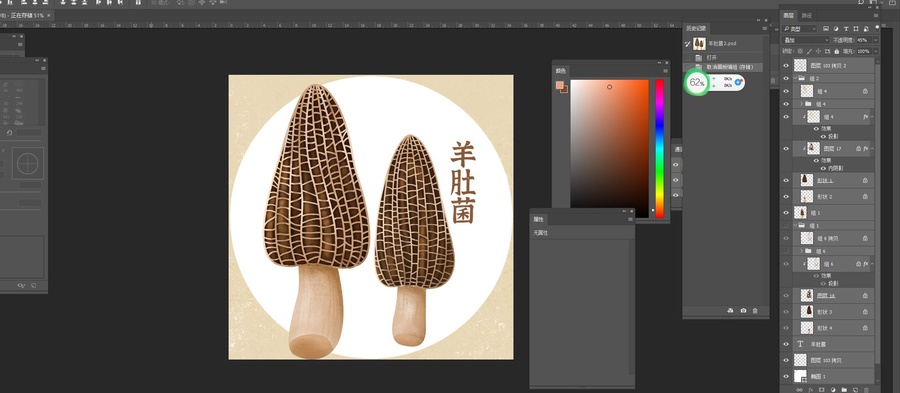Pick a color in the saturation field

610,149
